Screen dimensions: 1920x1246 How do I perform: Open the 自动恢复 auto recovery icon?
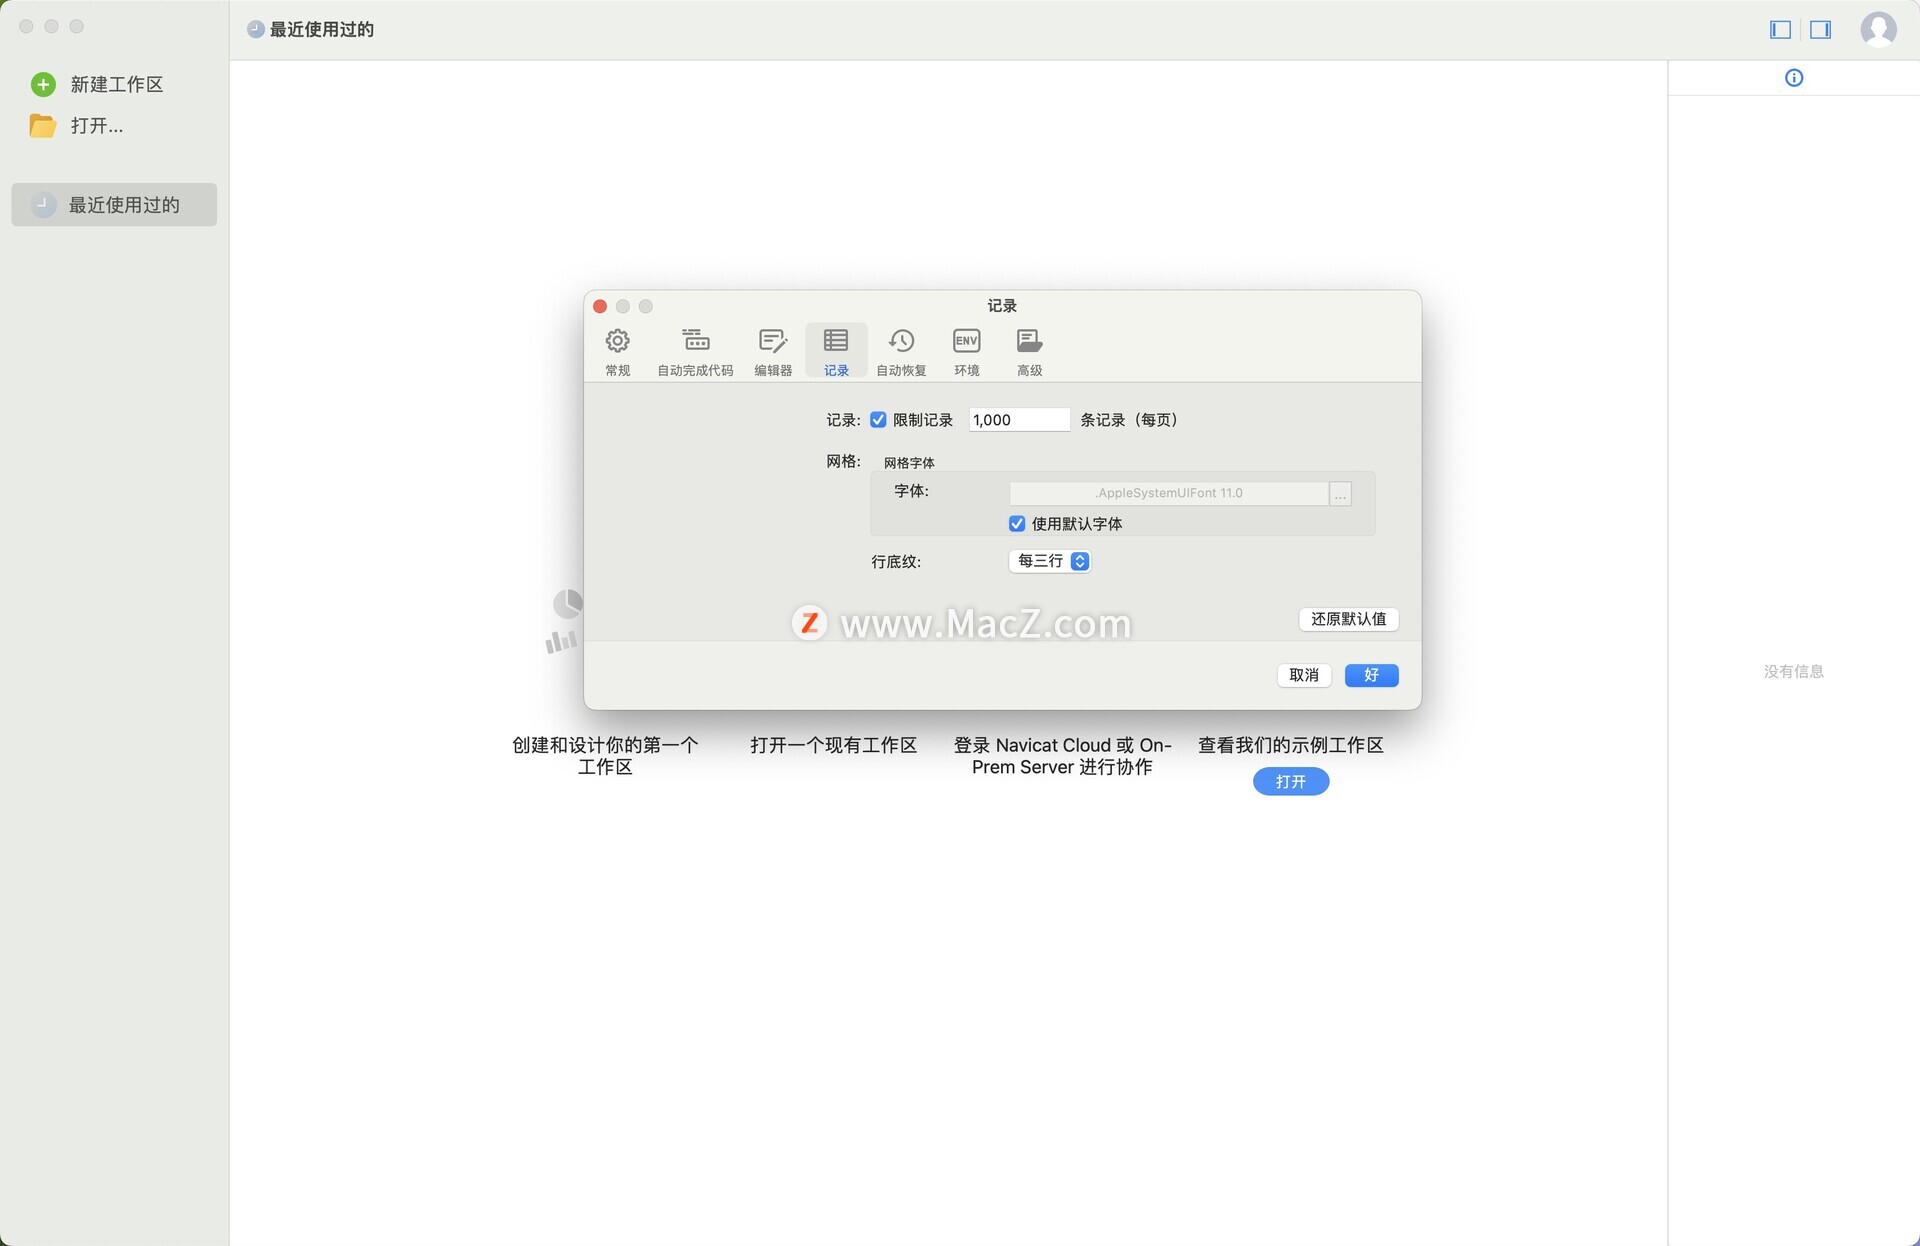click(x=901, y=342)
